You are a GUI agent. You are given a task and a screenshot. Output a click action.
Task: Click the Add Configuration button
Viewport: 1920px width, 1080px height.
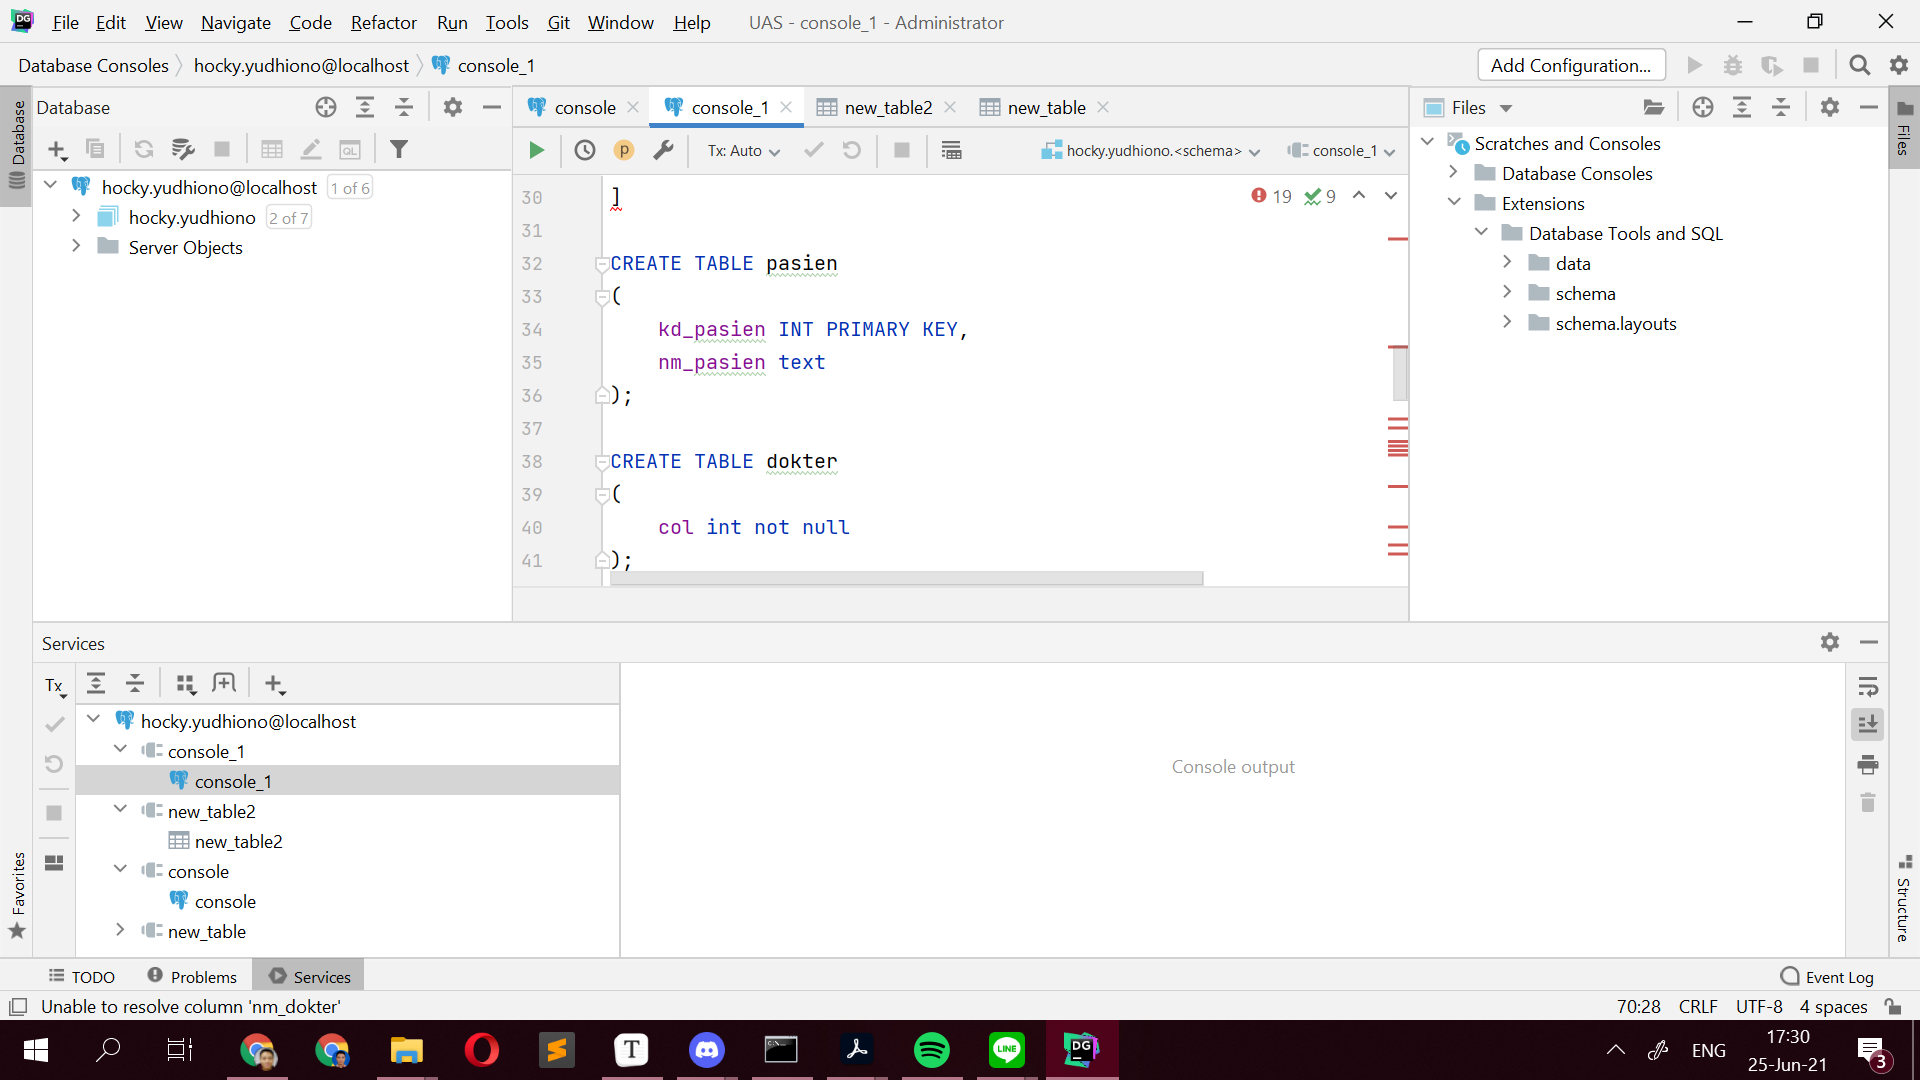tap(1570, 64)
